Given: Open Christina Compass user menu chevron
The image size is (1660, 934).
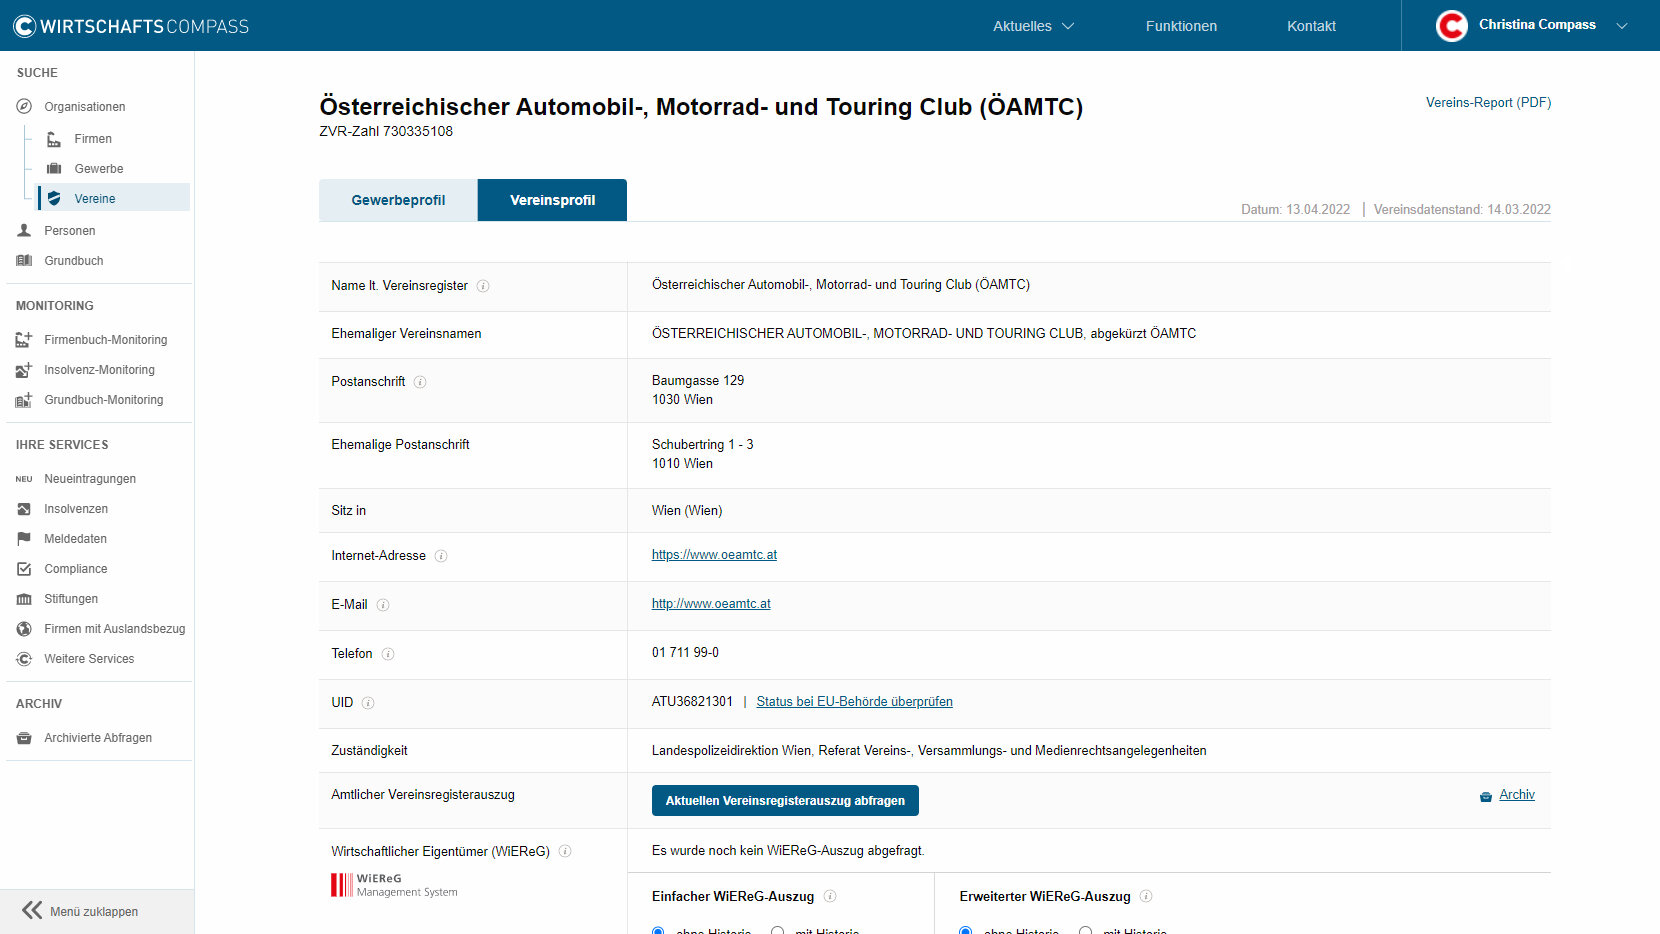Looking at the screenshot, I should pos(1622,26).
